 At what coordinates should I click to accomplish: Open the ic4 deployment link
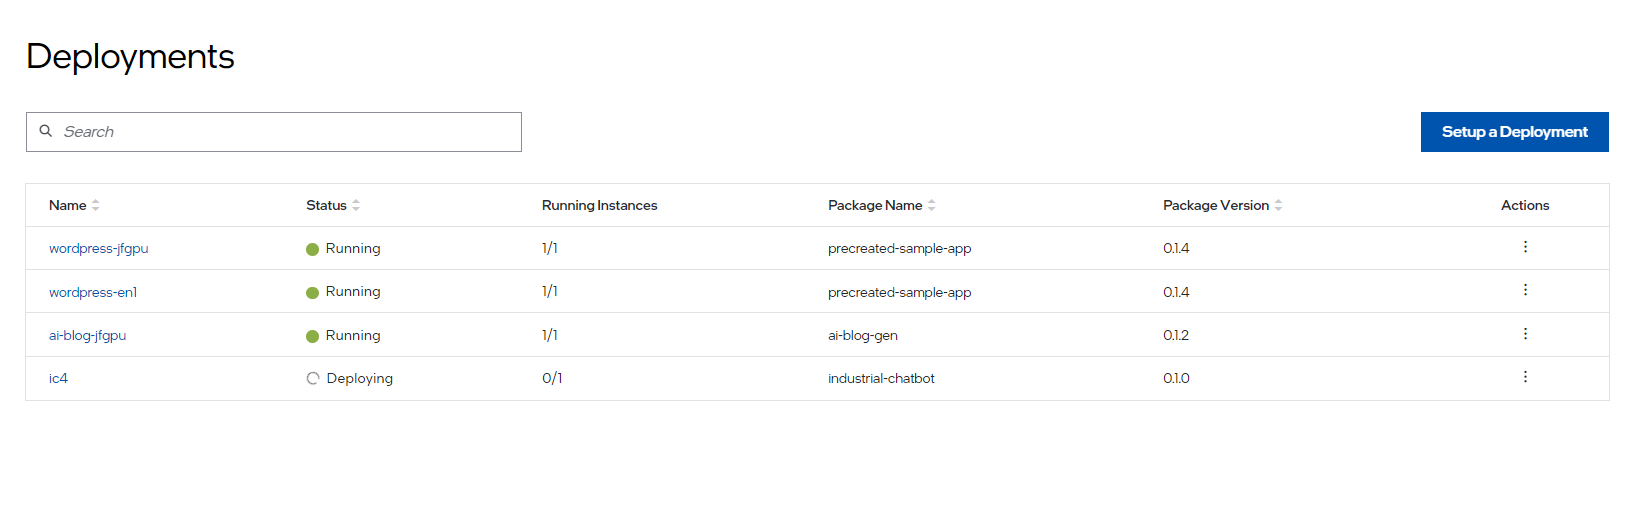point(58,378)
